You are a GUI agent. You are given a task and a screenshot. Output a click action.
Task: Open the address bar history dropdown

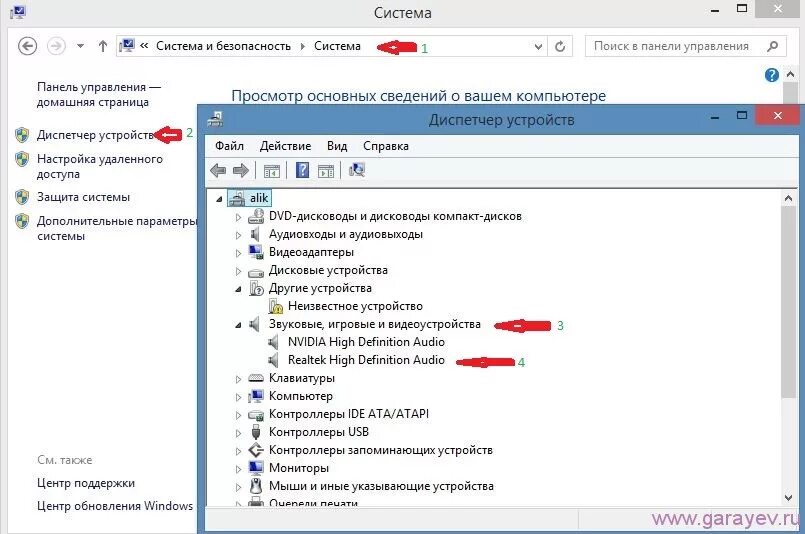[x=538, y=47]
